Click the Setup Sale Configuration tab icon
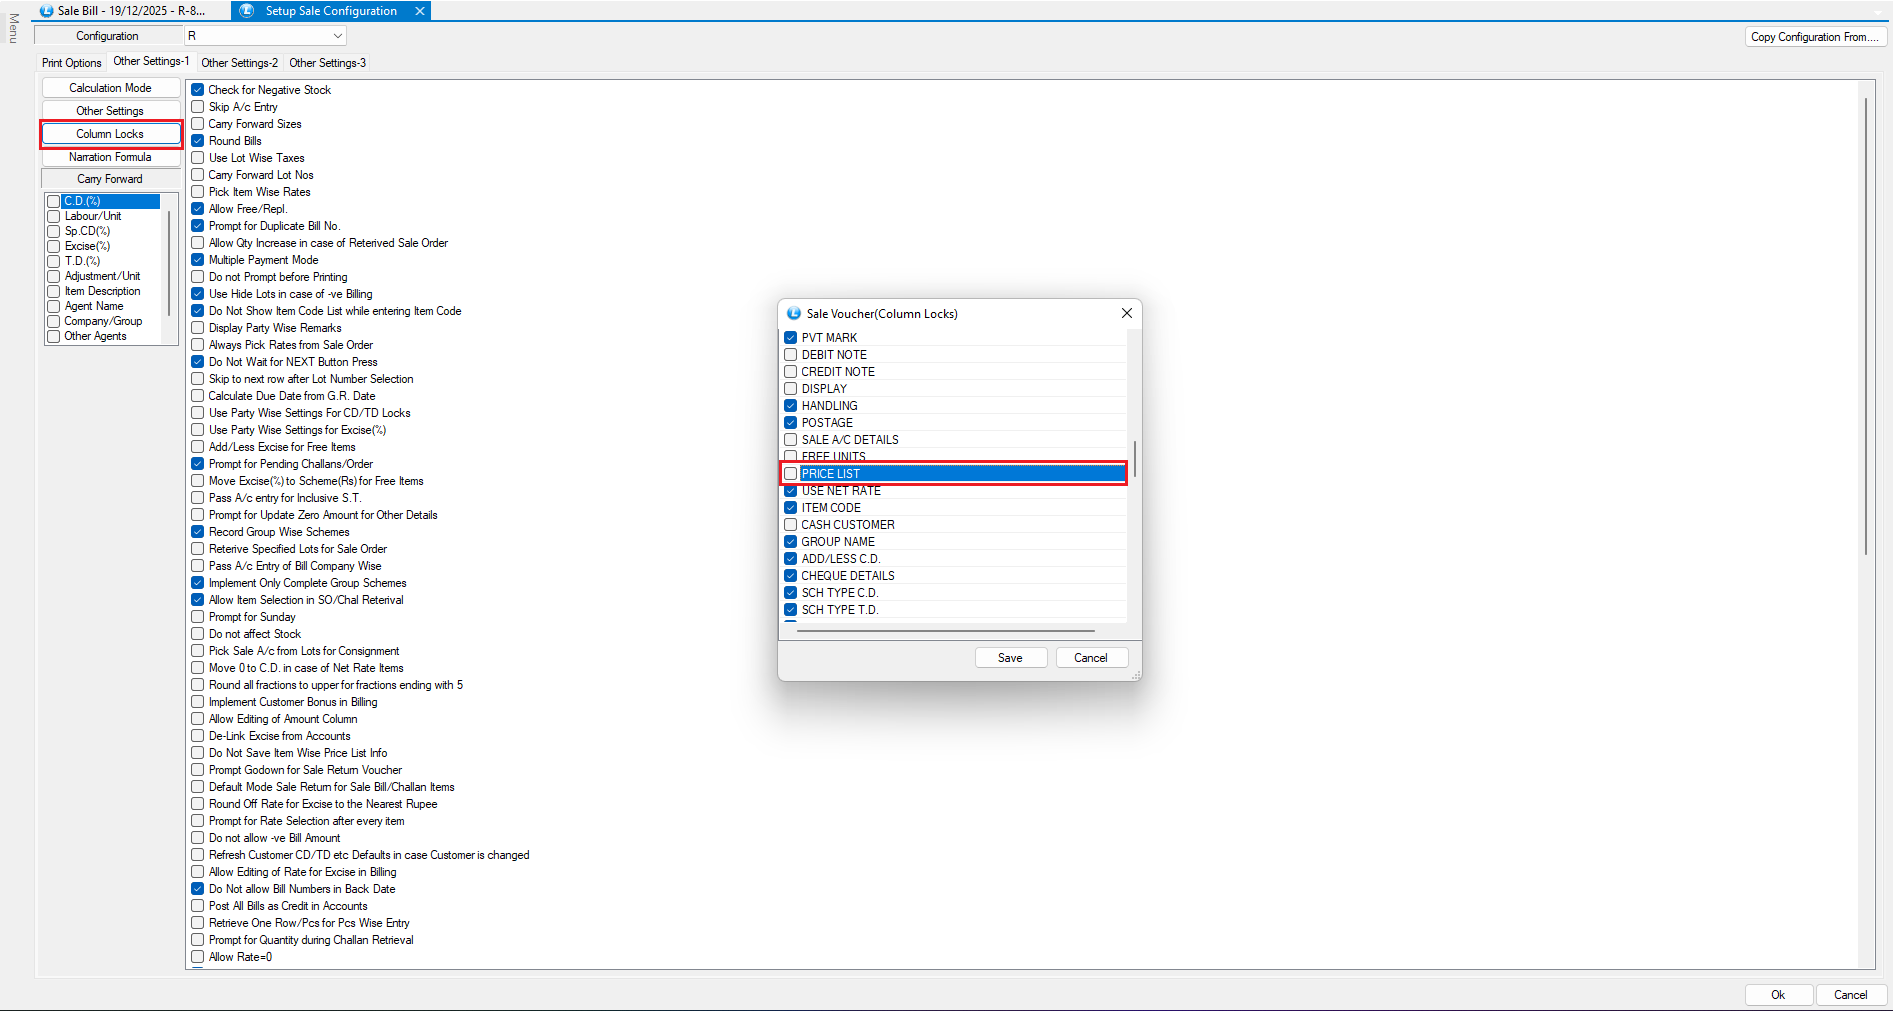 pyautogui.click(x=247, y=11)
